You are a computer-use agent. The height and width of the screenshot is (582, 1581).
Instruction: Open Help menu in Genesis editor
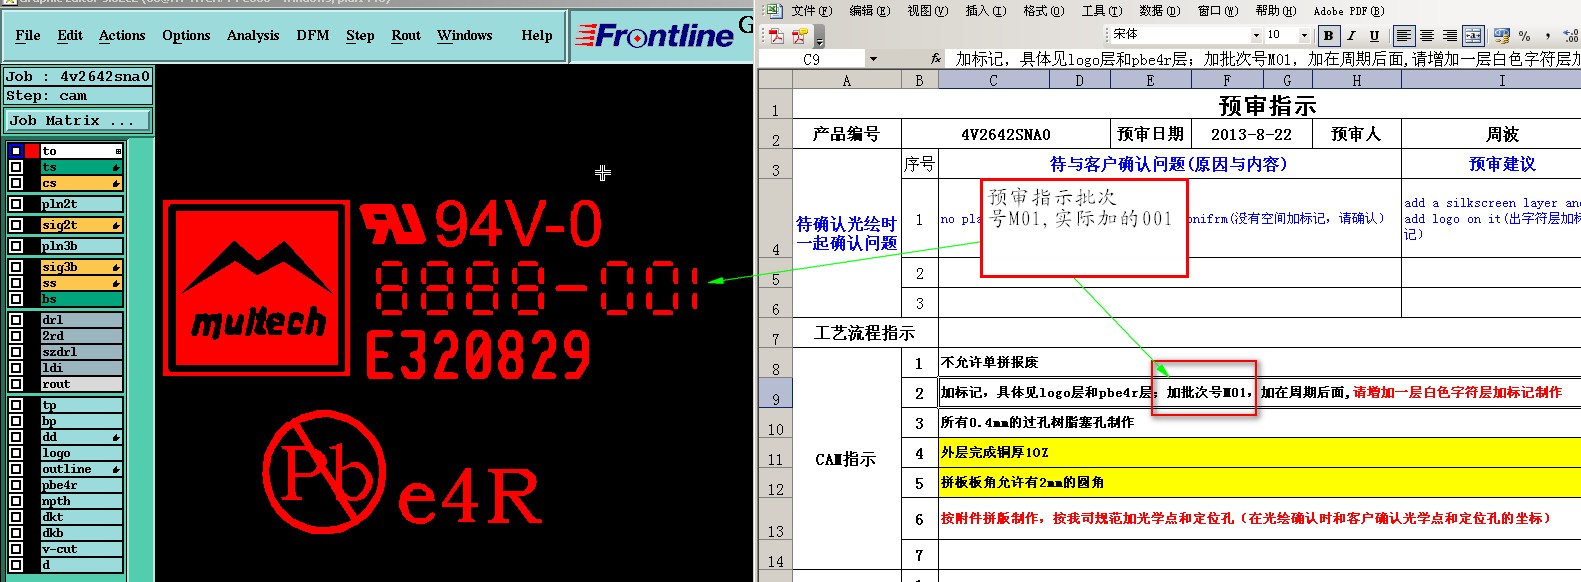(537, 35)
